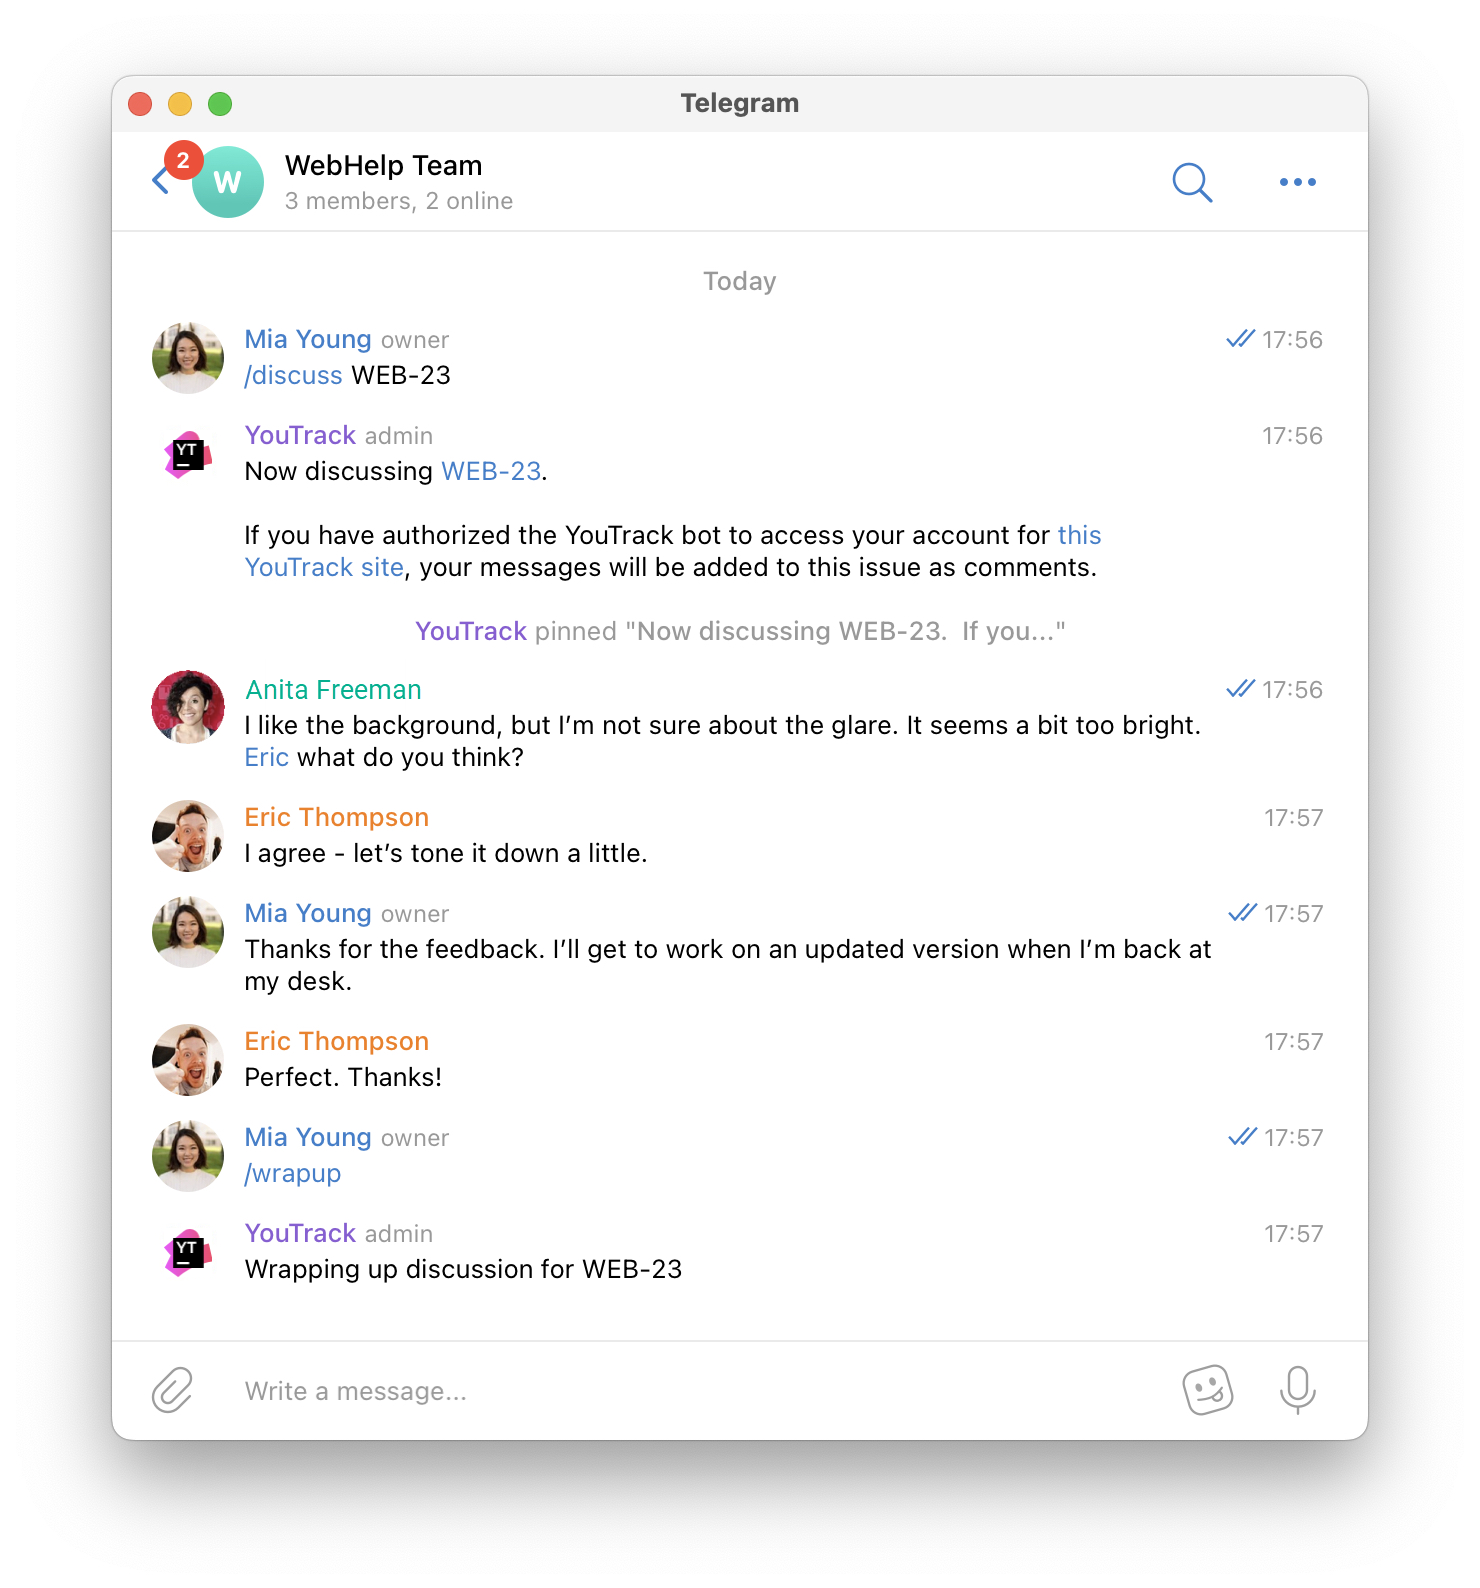Open the sticker and emoji panel
The height and width of the screenshot is (1588, 1480).
(x=1208, y=1390)
